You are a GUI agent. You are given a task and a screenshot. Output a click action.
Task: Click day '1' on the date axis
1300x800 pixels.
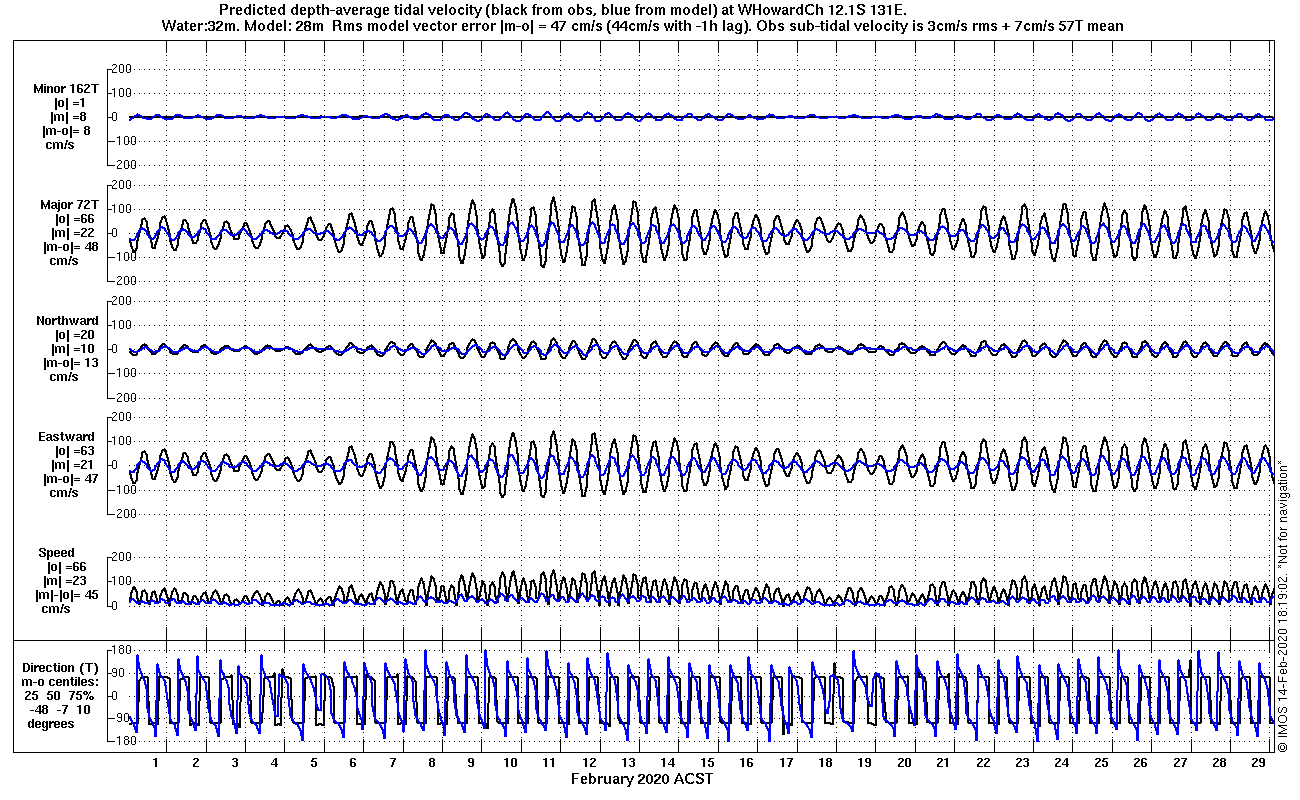pyautogui.click(x=156, y=762)
